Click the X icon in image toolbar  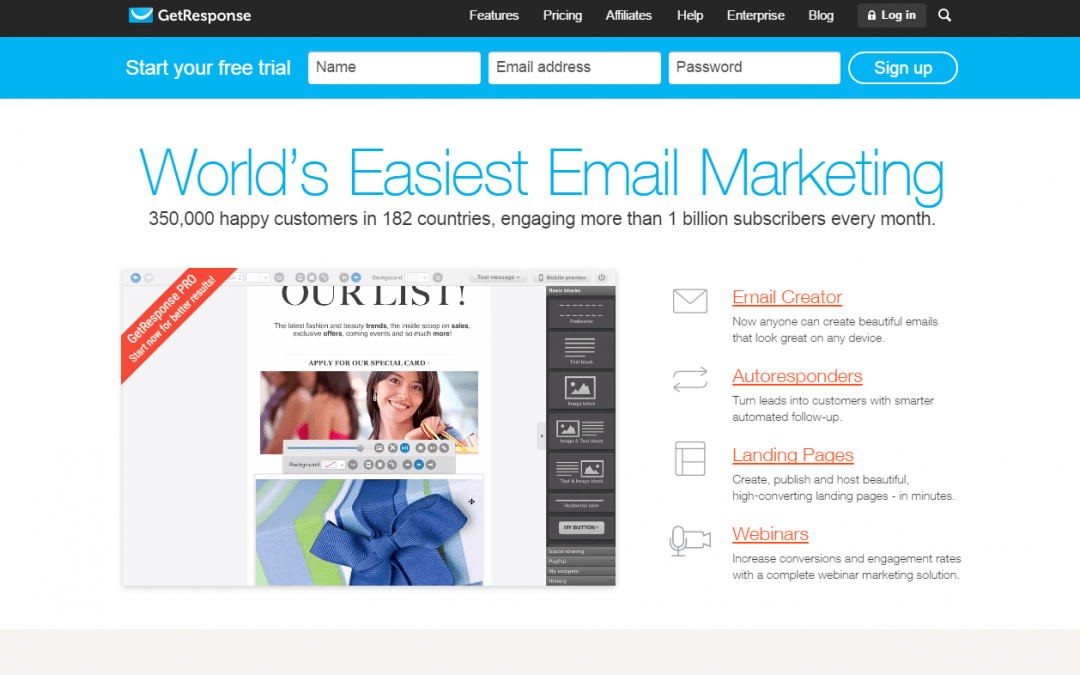[392, 448]
